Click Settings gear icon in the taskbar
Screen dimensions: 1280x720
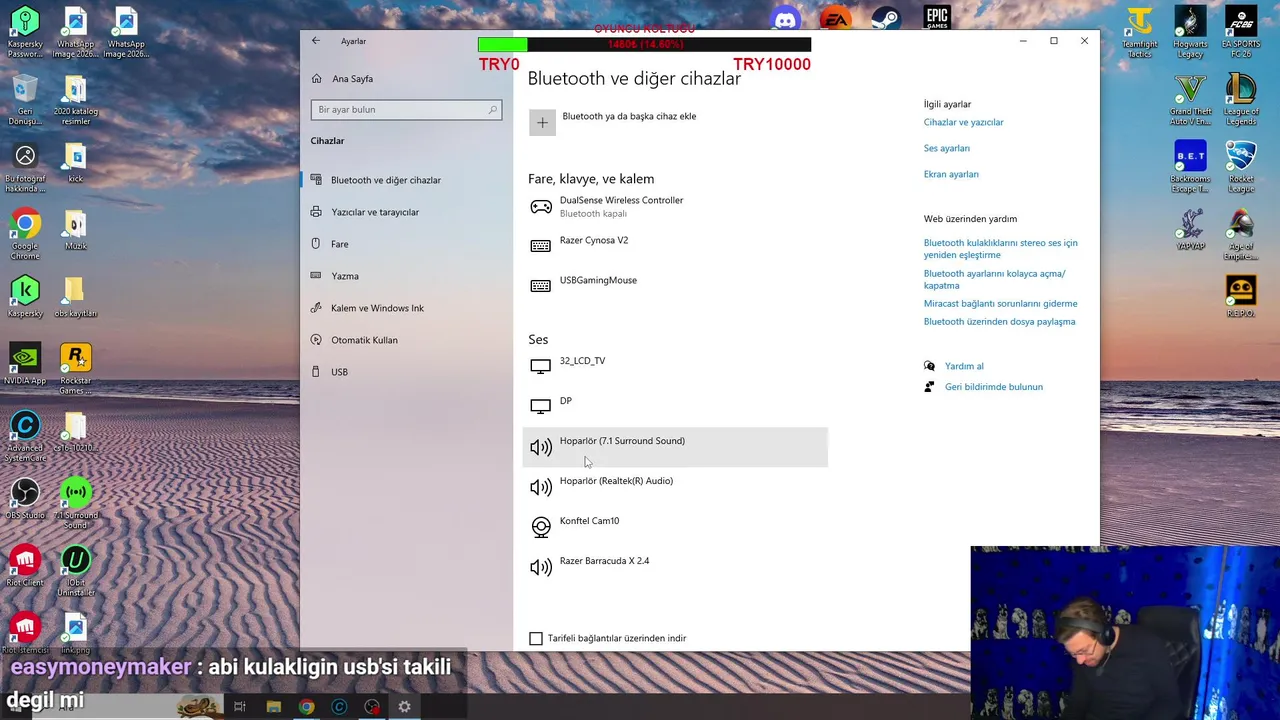[x=404, y=707]
